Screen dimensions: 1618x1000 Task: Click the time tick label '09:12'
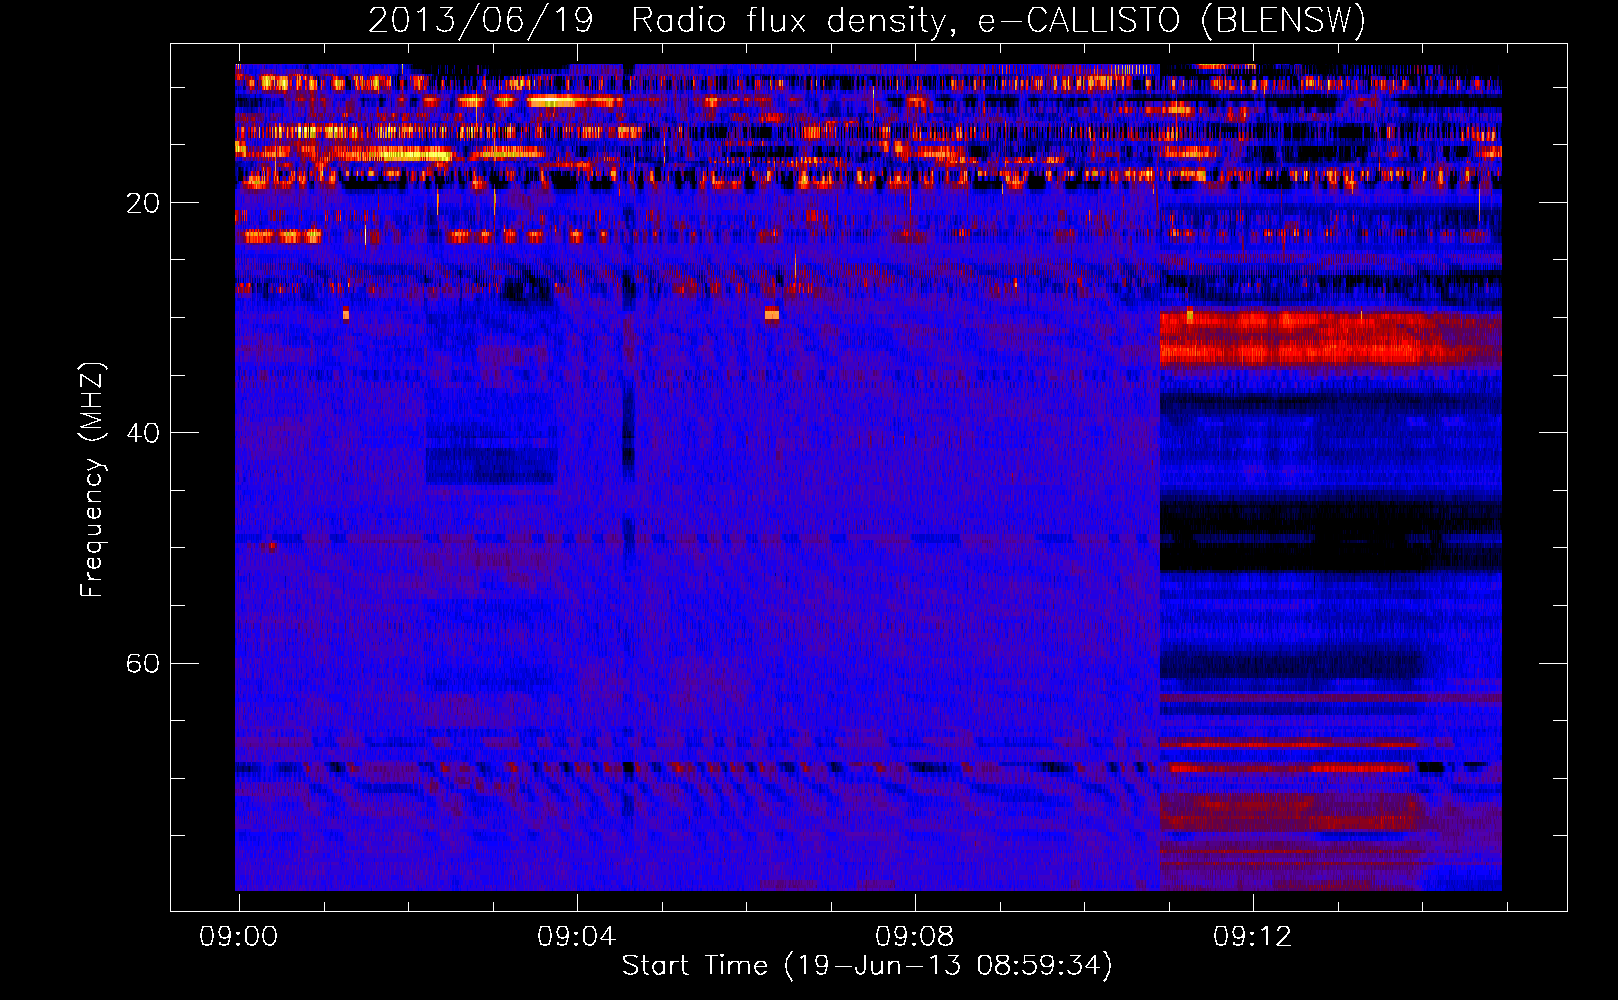pos(1252,937)
